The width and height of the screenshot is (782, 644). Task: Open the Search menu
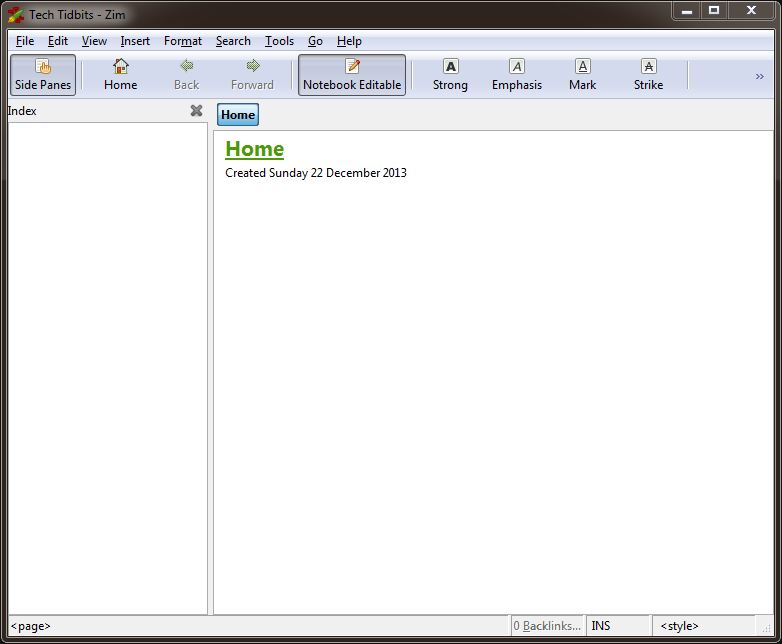(233, 41)
